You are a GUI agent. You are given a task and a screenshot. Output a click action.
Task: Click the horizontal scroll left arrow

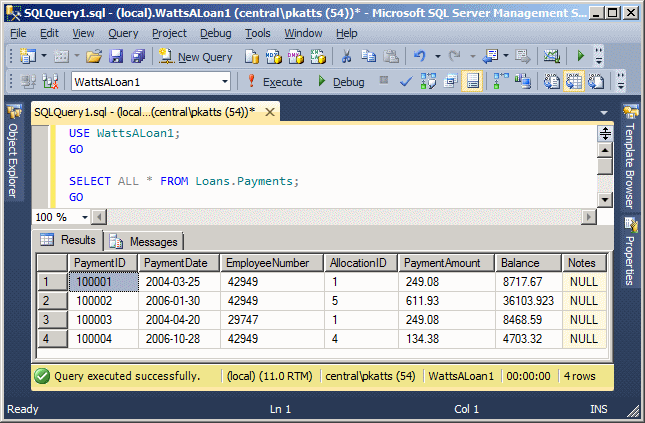coord(99,217)
